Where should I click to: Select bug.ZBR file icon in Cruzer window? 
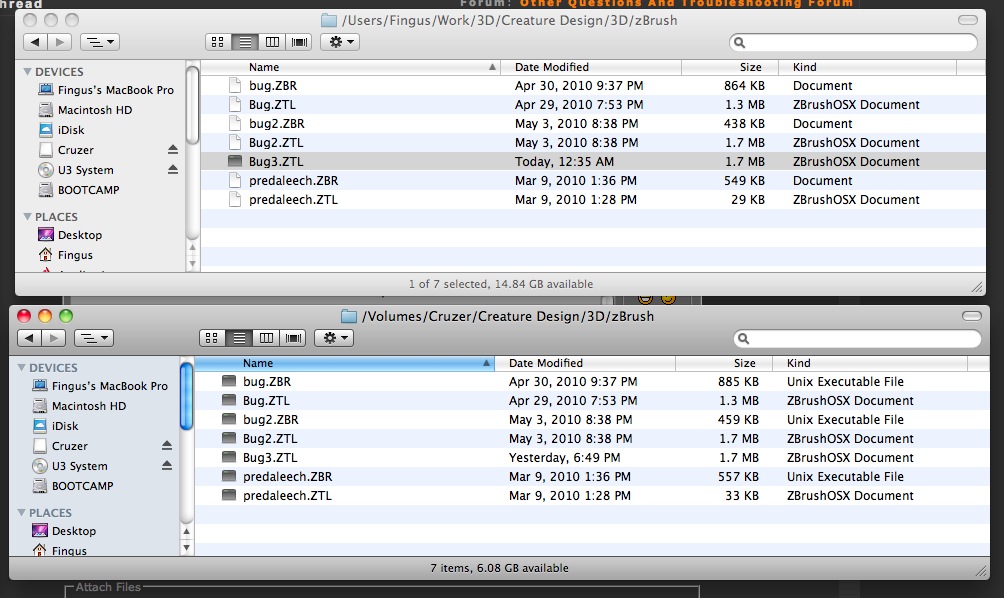click(x=229, y=382)
